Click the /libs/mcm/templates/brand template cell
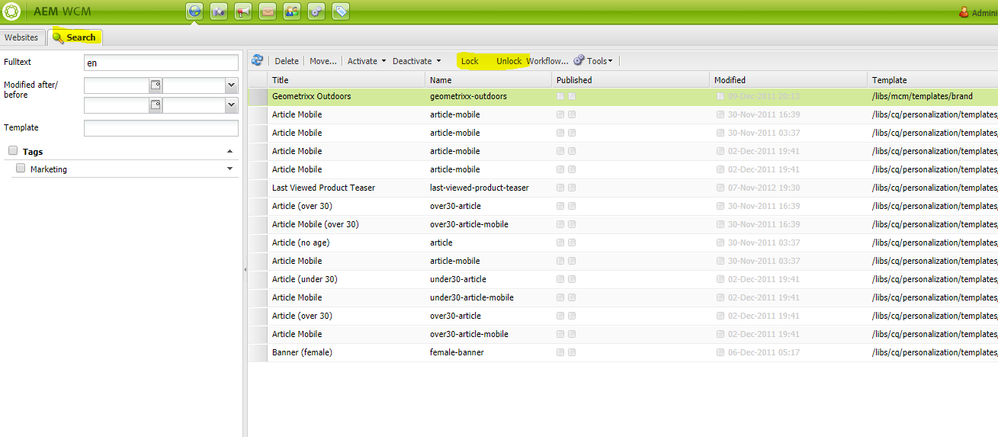998x437 pixels. 923,96
